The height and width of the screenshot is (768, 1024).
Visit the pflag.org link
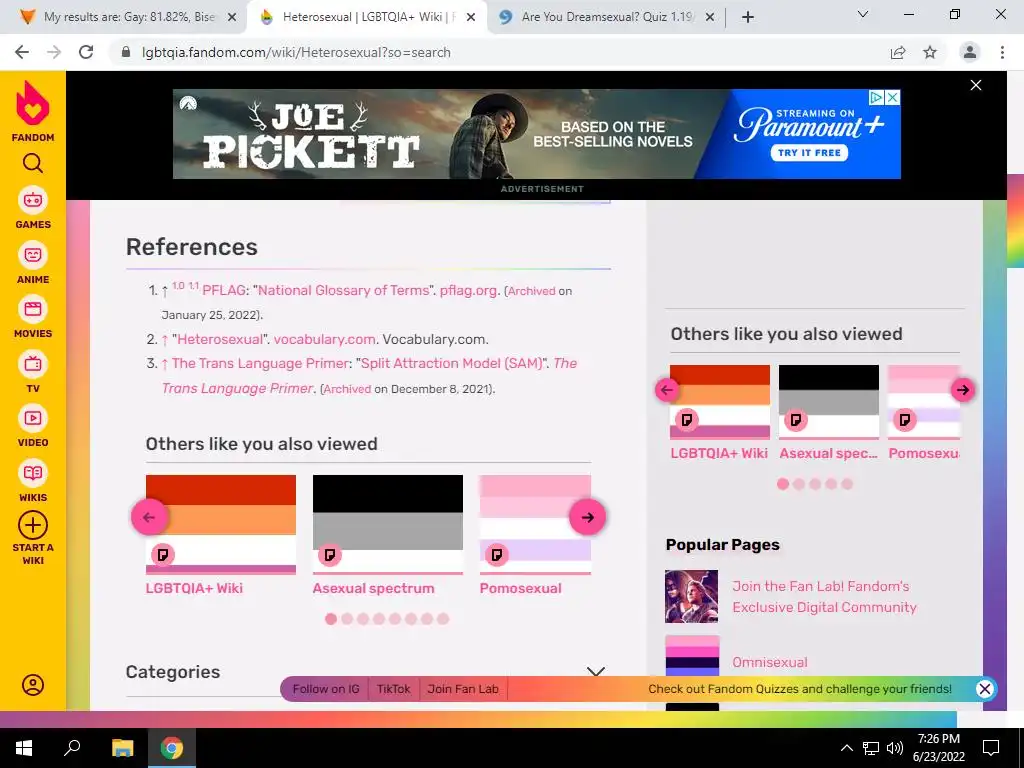click(468, 291)
